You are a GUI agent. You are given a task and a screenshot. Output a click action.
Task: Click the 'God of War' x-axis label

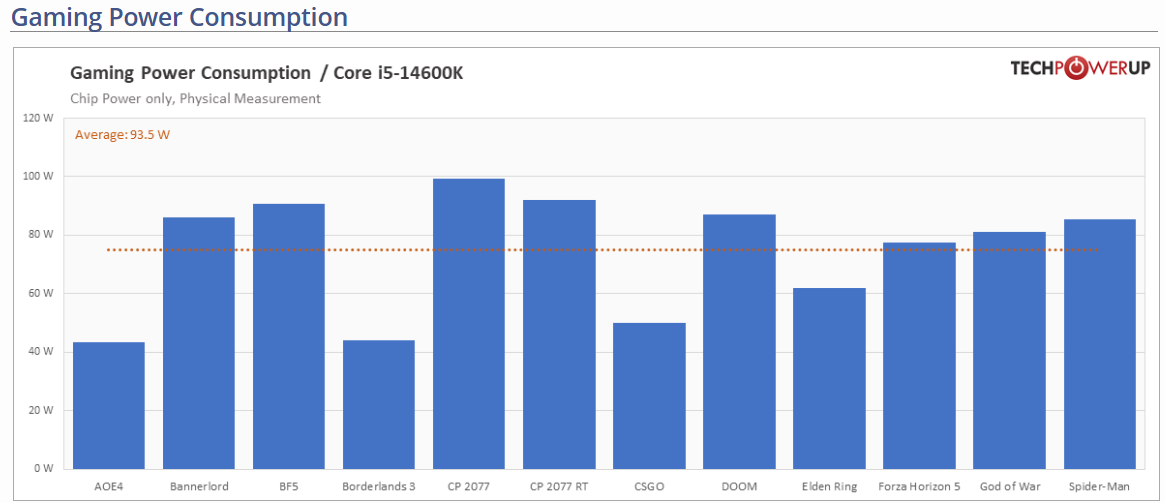click(1010, 487)
